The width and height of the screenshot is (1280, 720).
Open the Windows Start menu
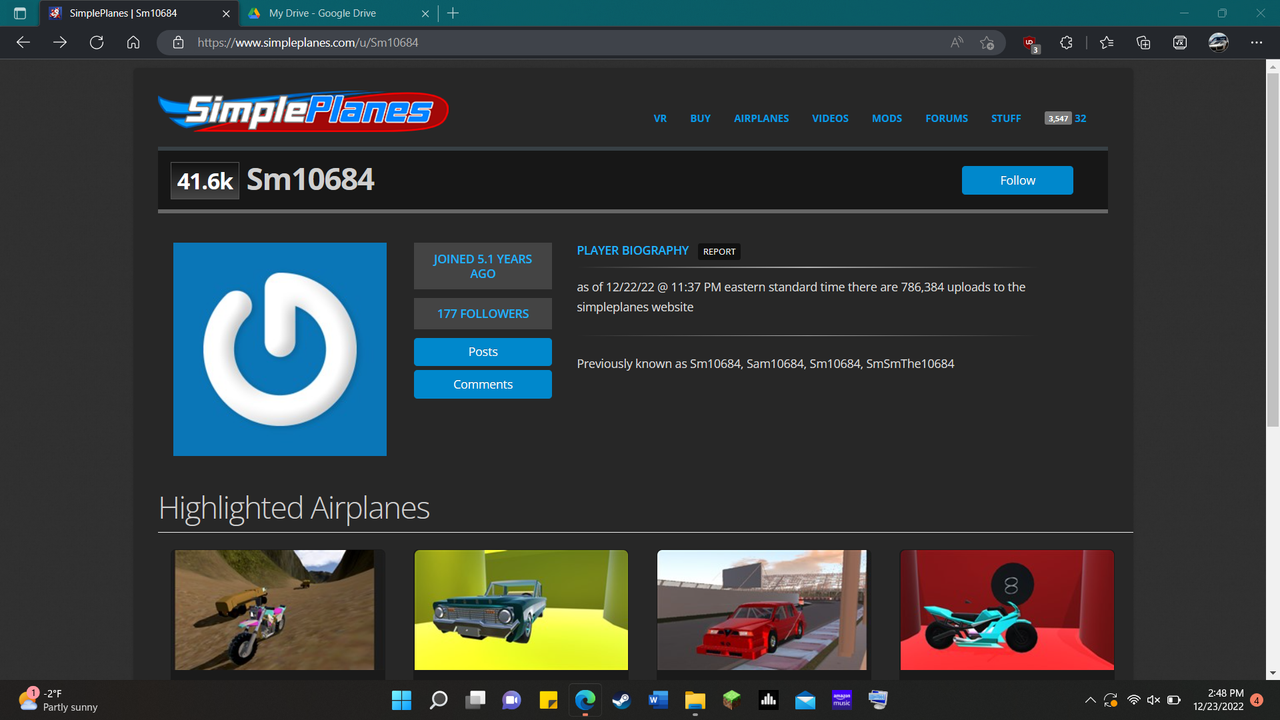[x=401, y=700]
